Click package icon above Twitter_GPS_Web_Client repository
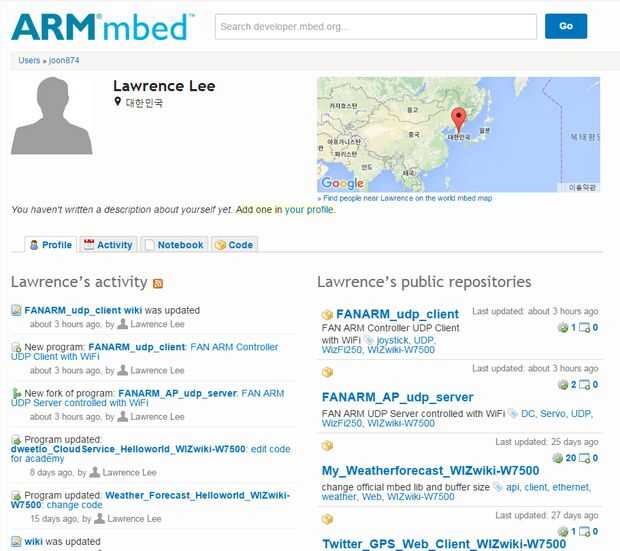620x551 pixels. pos(327,519)
